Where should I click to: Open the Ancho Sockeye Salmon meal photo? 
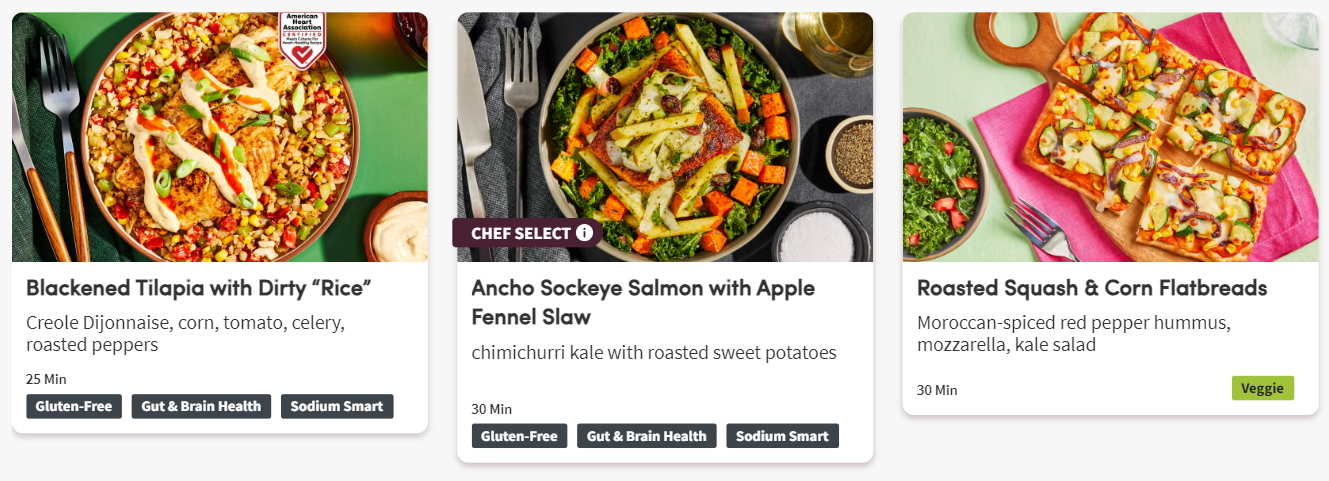coord(665,137)
